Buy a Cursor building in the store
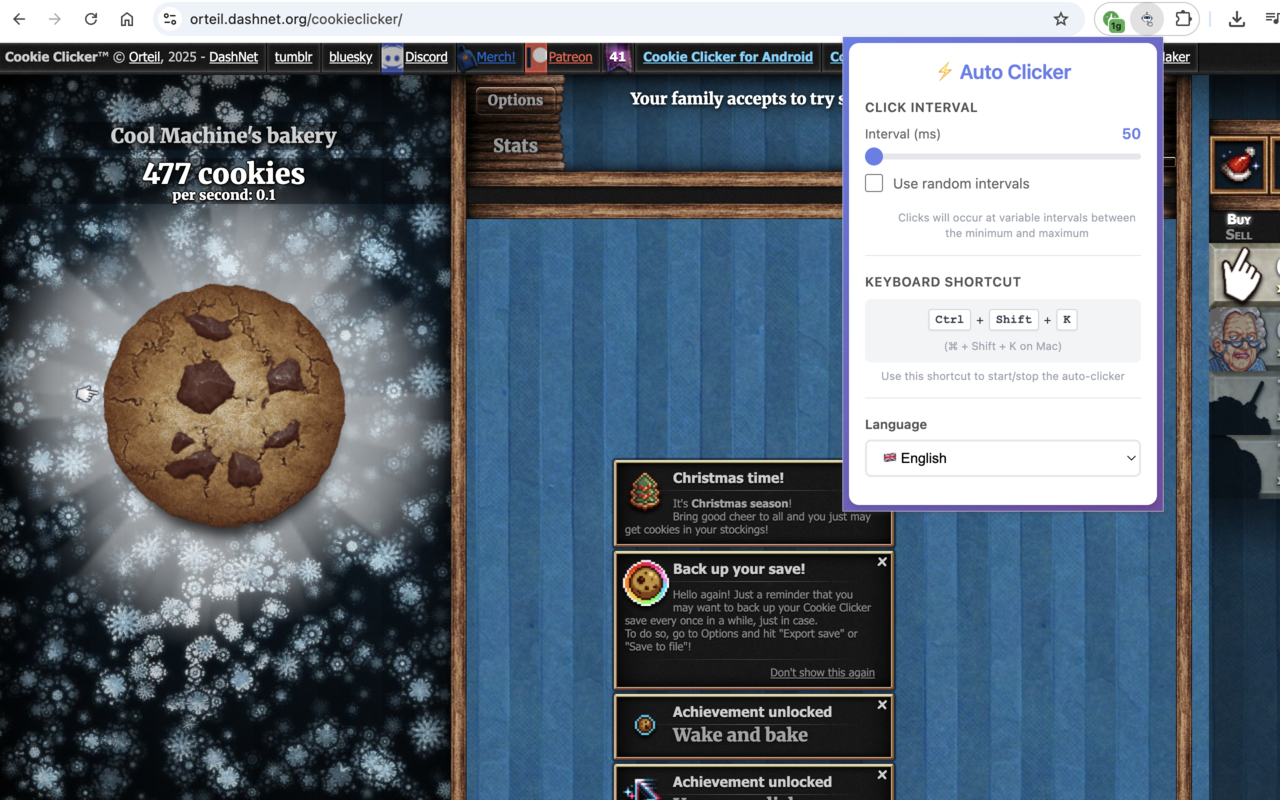 coord(1245,275)
